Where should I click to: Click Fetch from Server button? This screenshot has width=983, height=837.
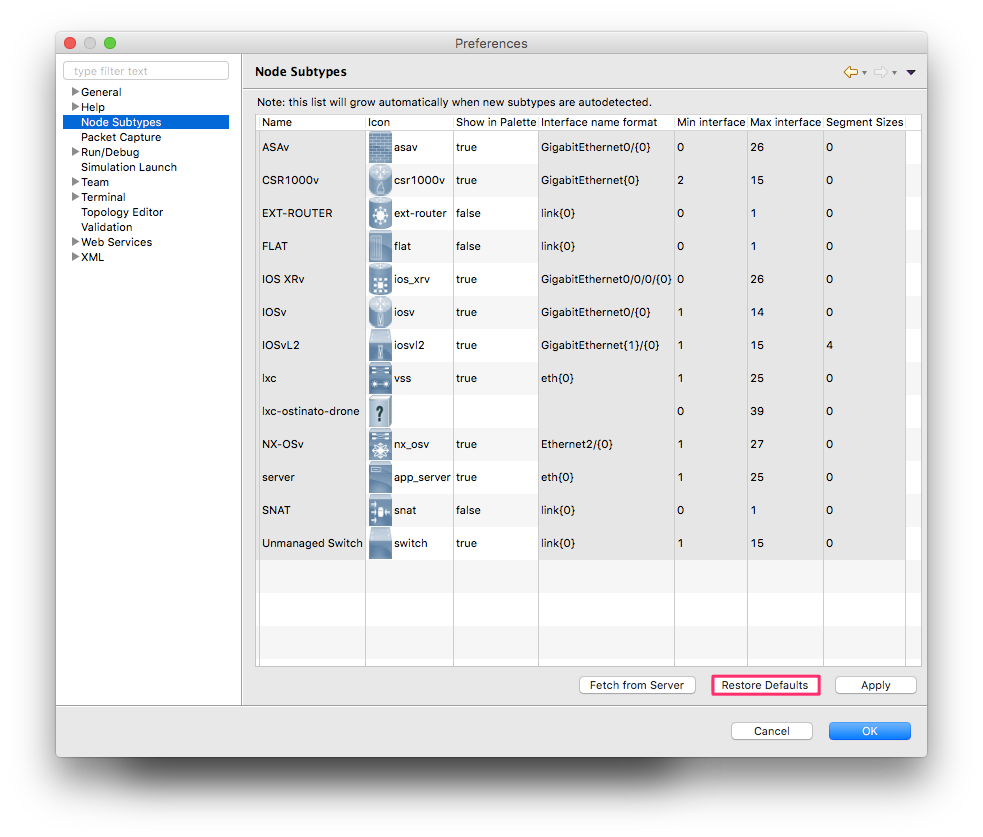(637, 685)
